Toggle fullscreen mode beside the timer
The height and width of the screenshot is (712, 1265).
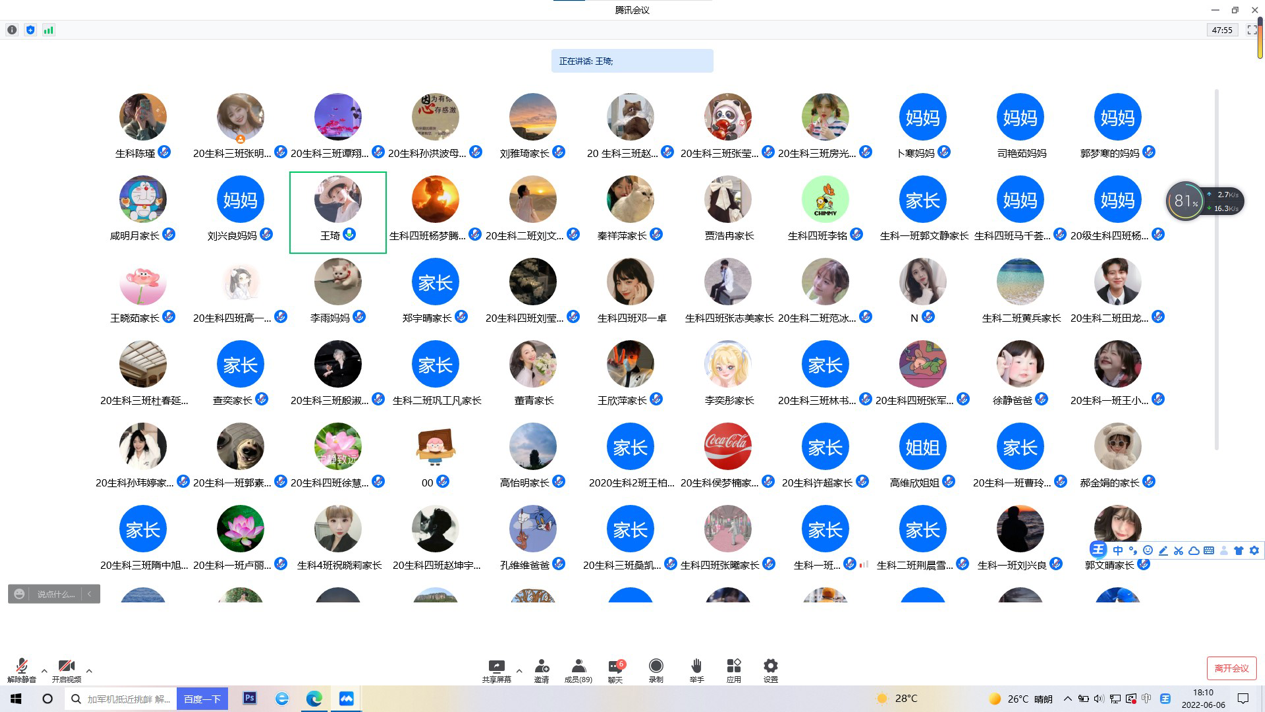point(1251,30)
